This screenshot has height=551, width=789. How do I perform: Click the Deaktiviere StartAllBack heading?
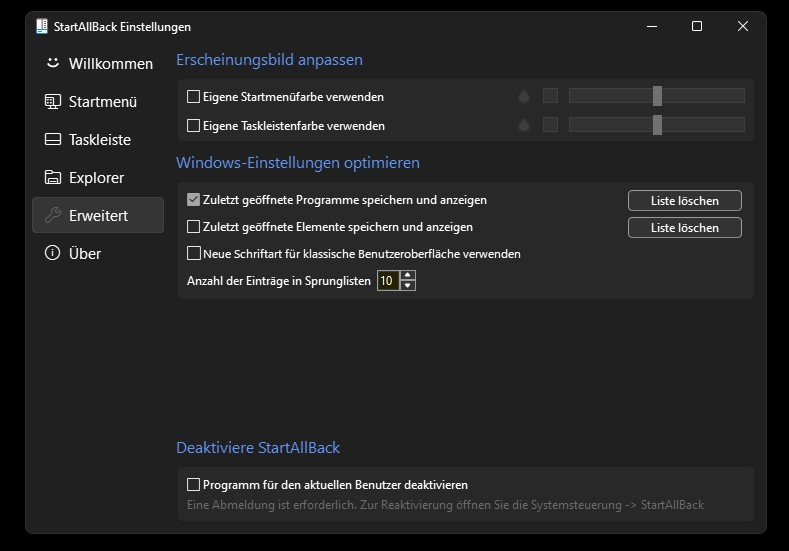pyautogui.click(x=258, y=447)
